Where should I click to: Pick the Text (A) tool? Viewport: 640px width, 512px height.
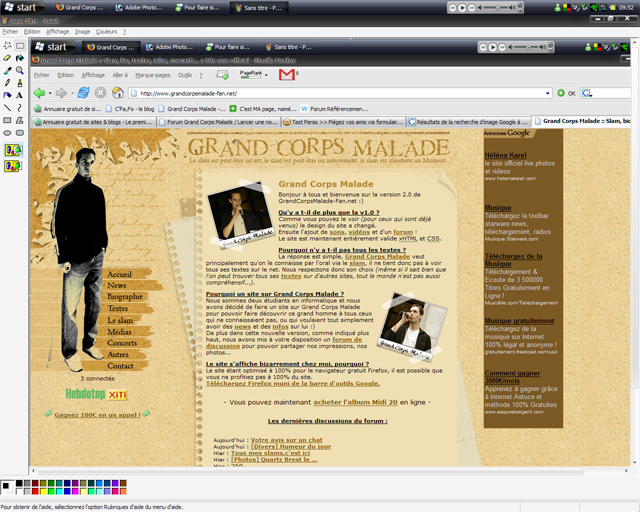pos(20,96)
